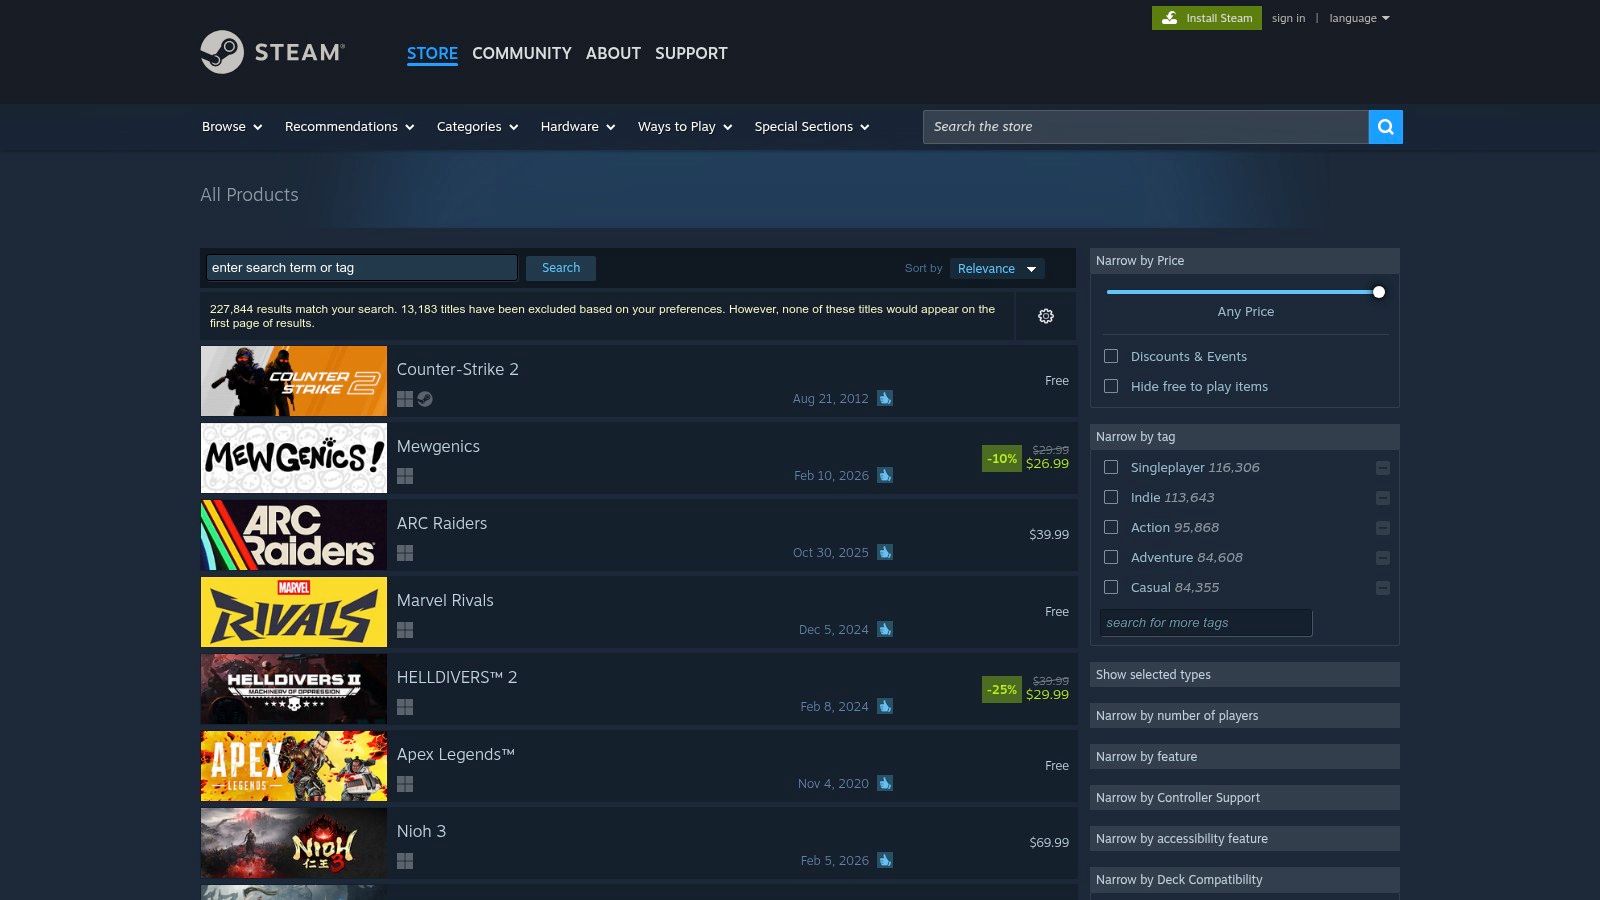This screenshot has width=1600, height=900.
Task: Click the thumbs-up review icon next to Mewgenics' date
Action: click(x=884, y=475)
